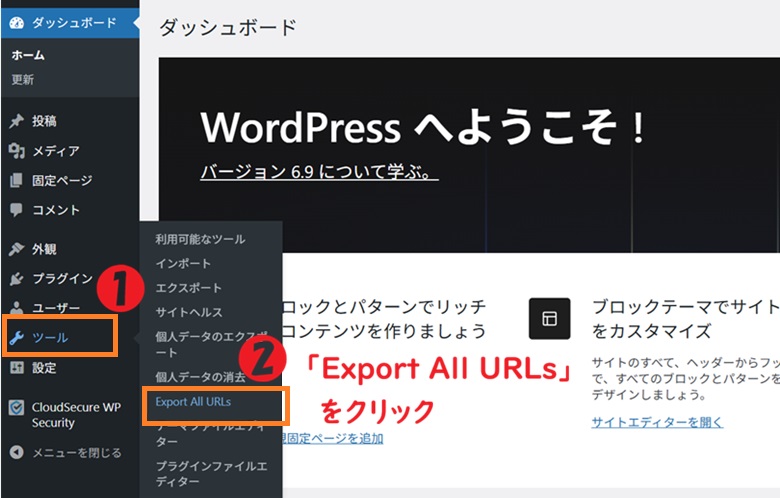The image size is (780, 498).
Task: Click the plug icon beside プラグイン
Action: click(x=16, y=279)
